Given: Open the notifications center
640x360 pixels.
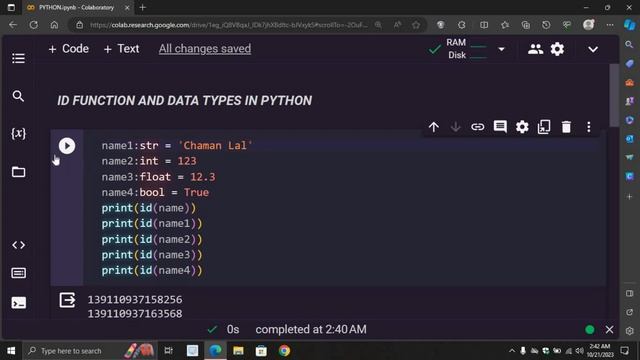Looking at the screenshot, I should (624, 351).
